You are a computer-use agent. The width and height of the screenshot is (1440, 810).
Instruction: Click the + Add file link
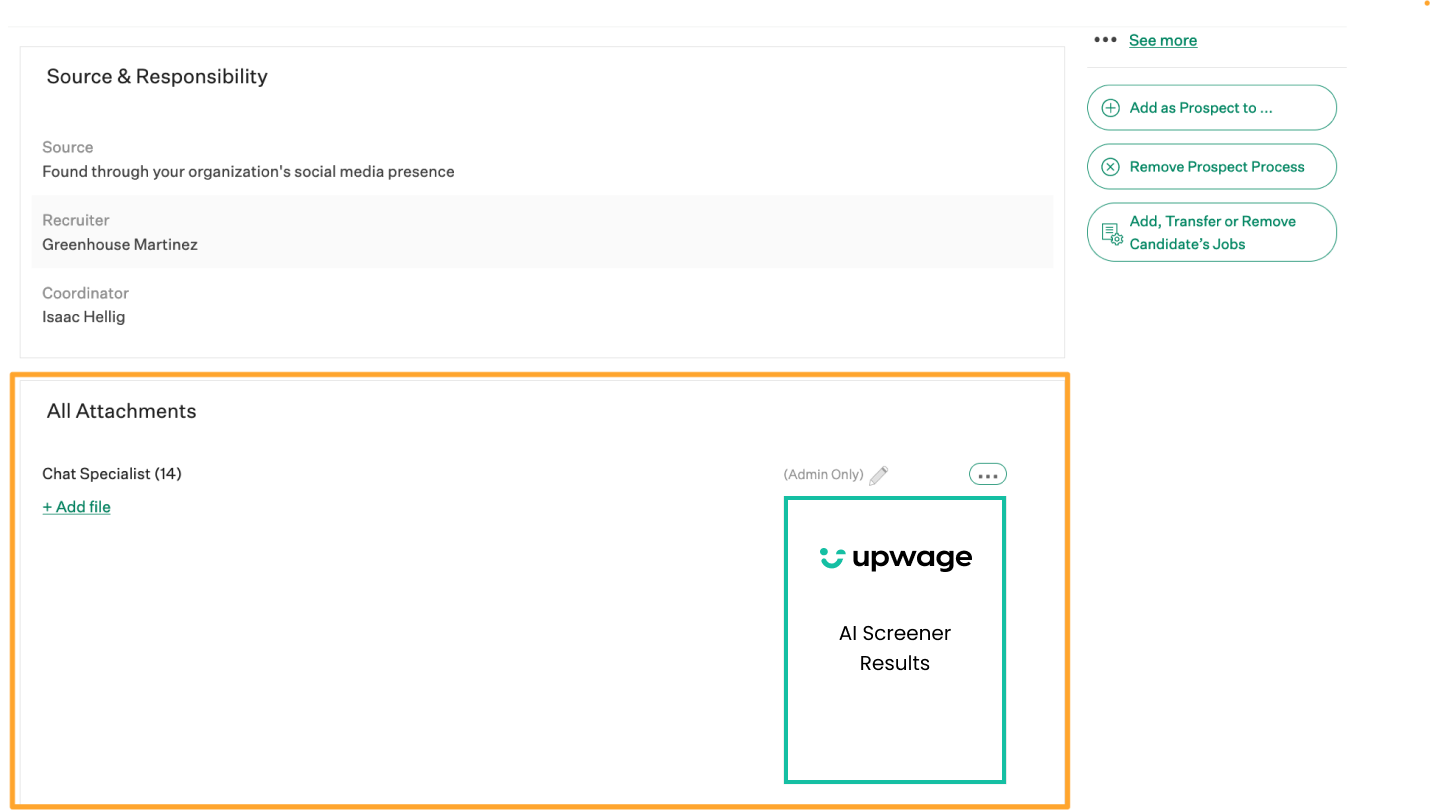pyautogui.click(x=76, y=507)
